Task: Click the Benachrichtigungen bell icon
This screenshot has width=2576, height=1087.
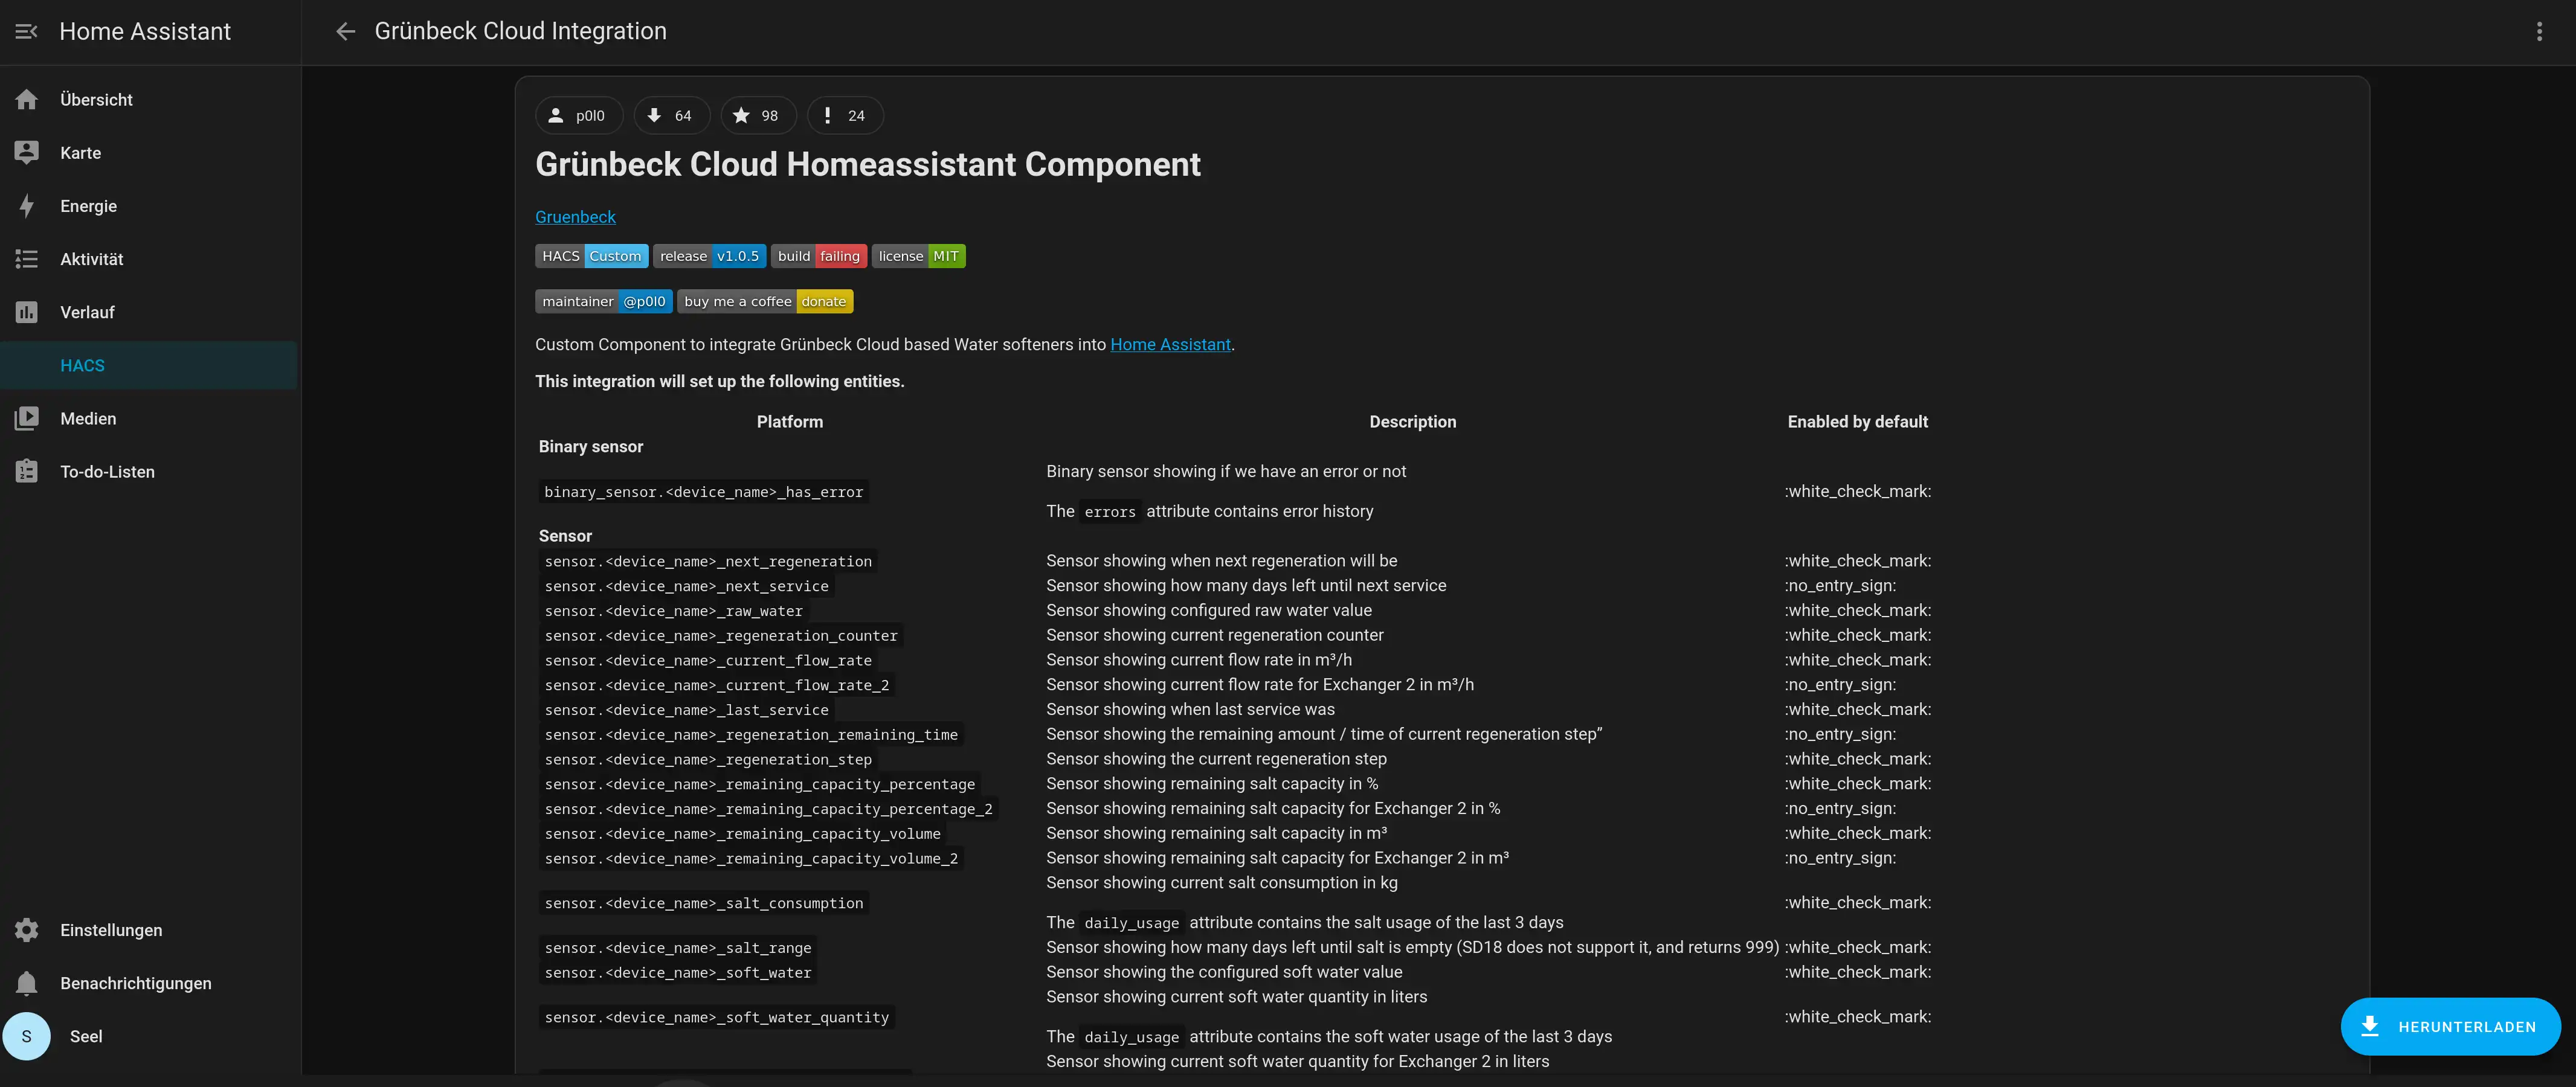Action: point(27,983)
